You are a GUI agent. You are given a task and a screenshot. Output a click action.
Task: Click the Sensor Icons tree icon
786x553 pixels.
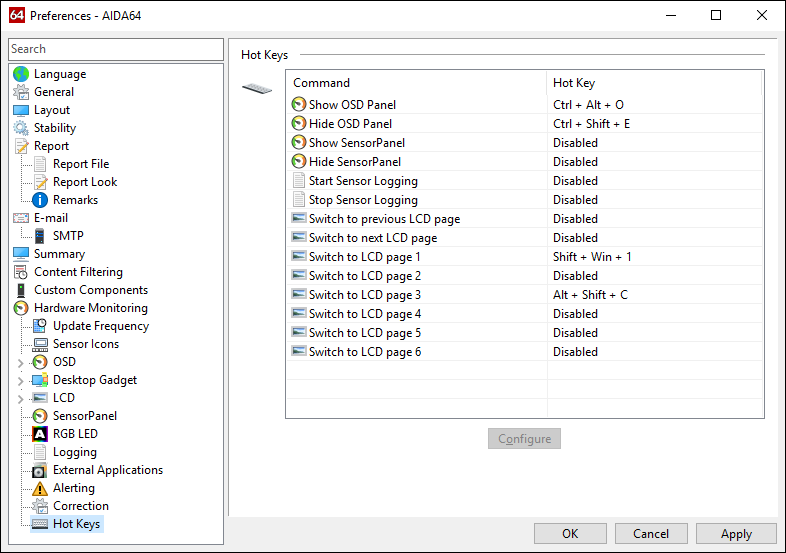pyautogui.click(x=40, y=344)
